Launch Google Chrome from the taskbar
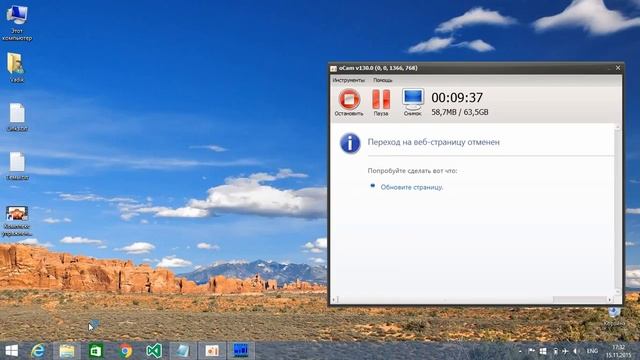640x360 pixels. pyautogui.click(x=125, y=351)
